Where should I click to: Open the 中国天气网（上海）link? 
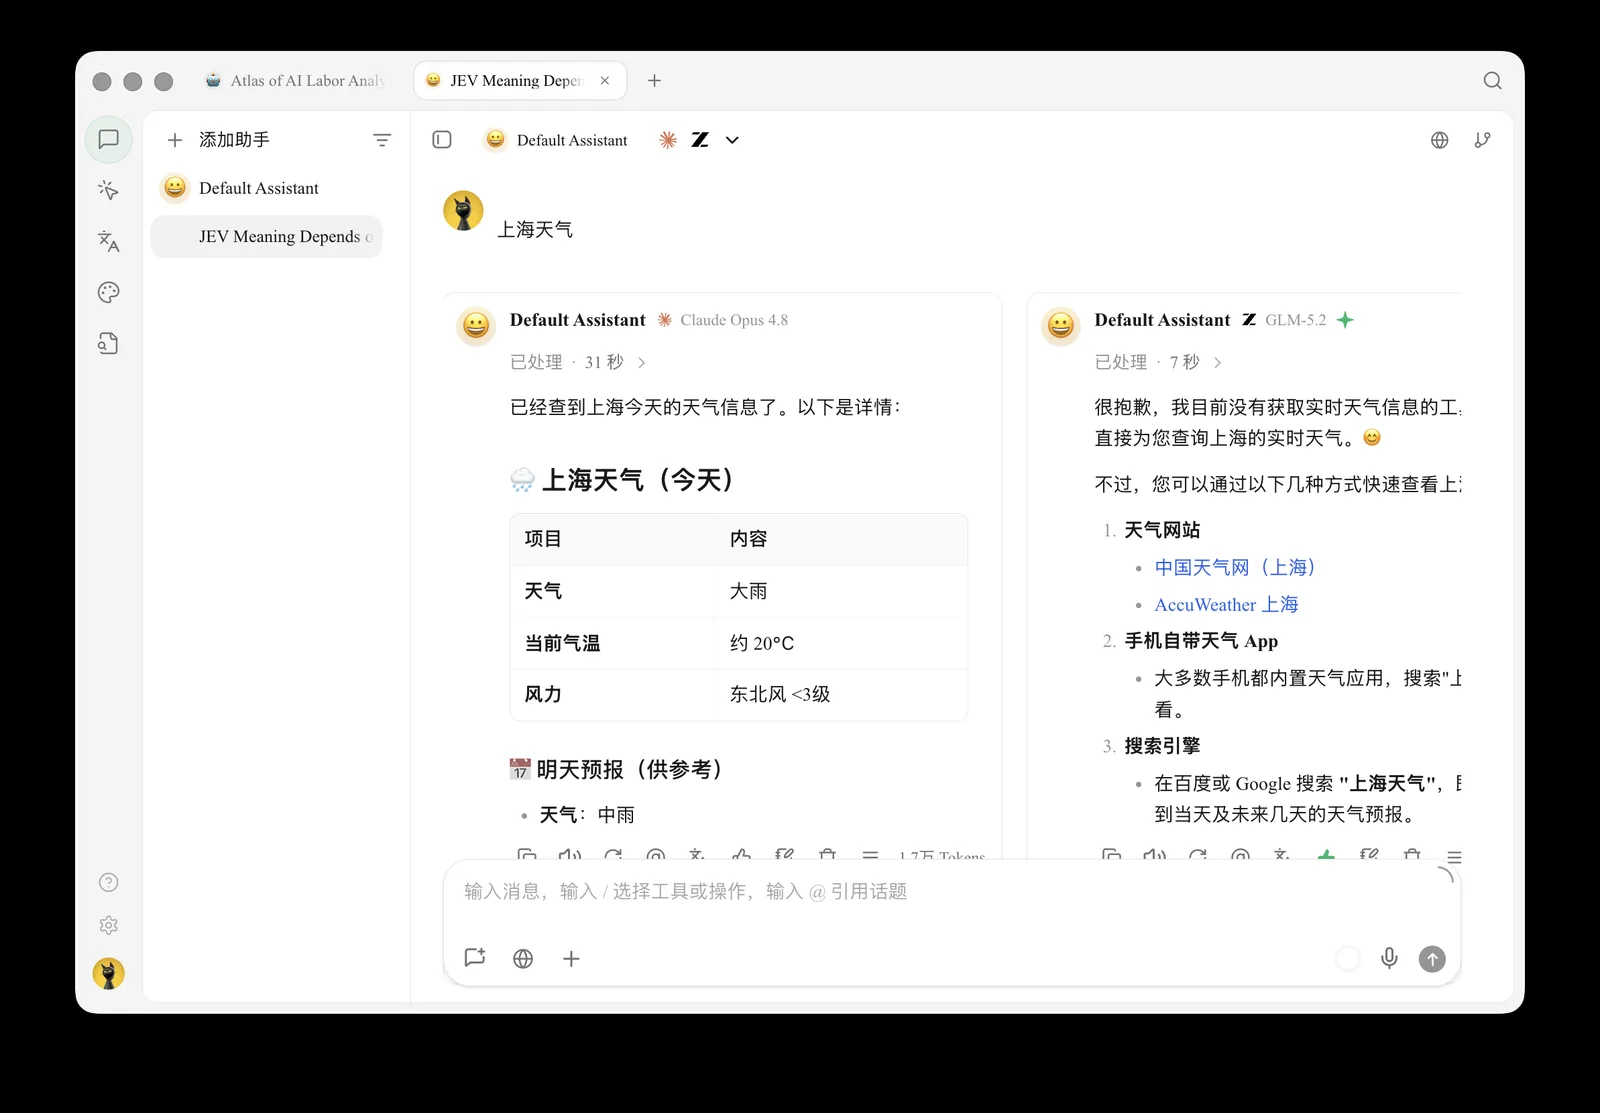coord(1235,568)
